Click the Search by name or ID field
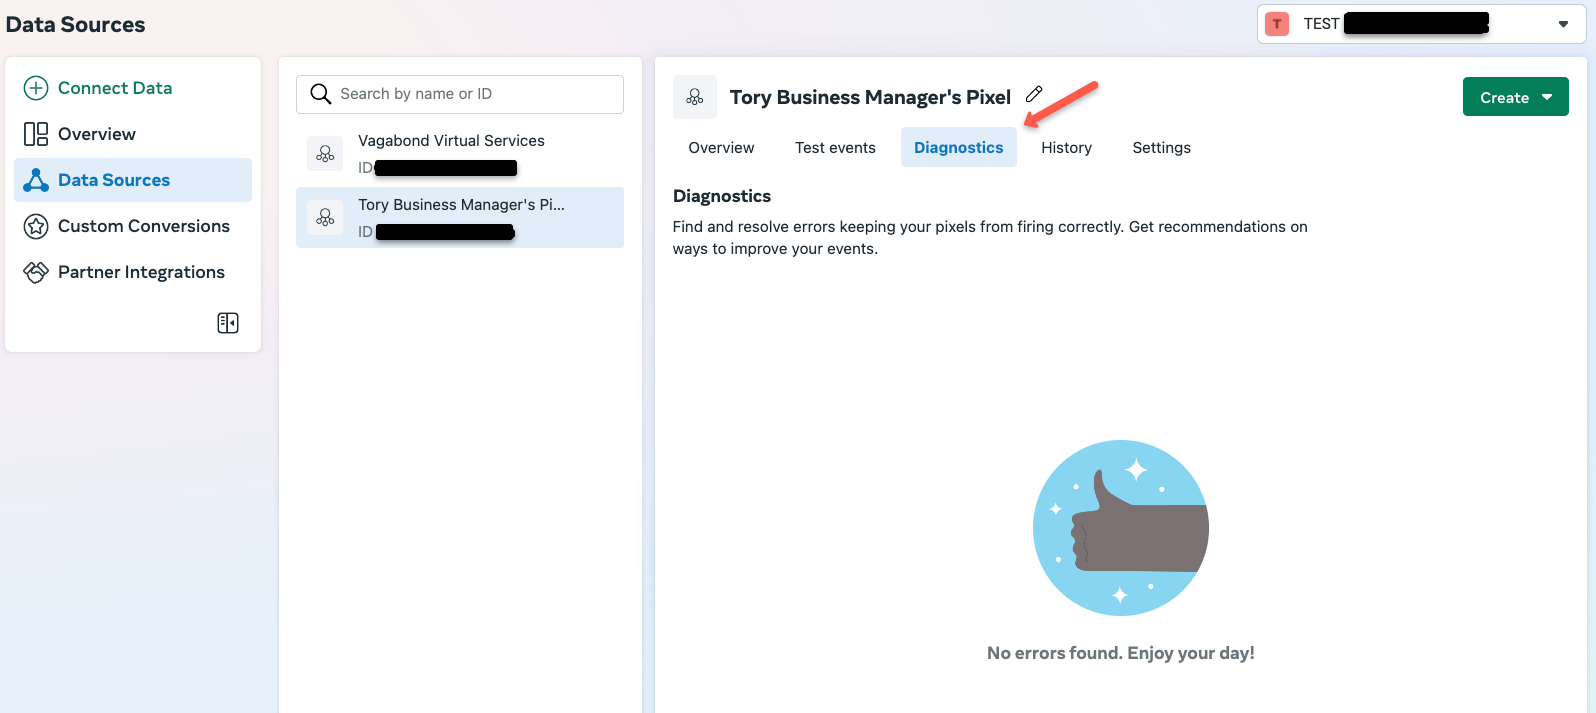The height and width of the screenshot is (713, 1596). (x=460, y=94)
